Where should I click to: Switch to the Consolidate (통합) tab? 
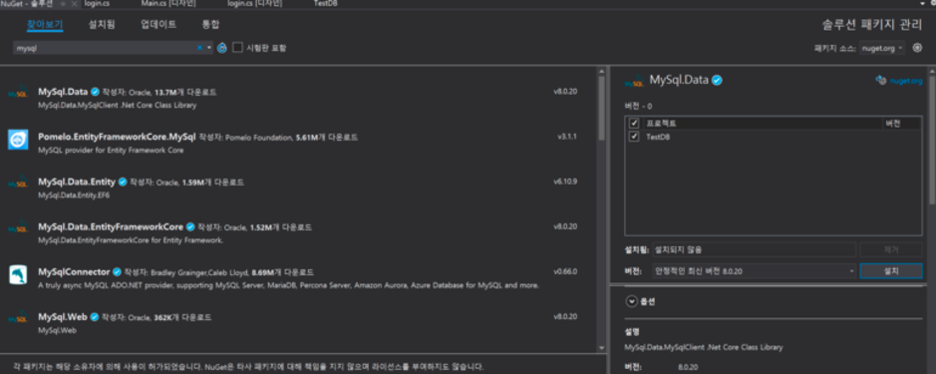[211, 25]
